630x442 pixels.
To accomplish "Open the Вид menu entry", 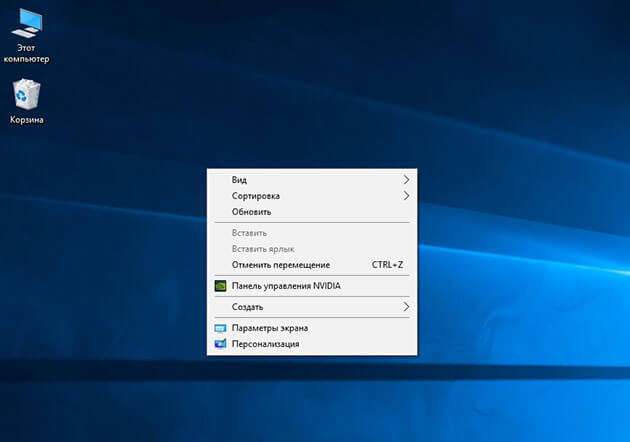I will point(312,180).
